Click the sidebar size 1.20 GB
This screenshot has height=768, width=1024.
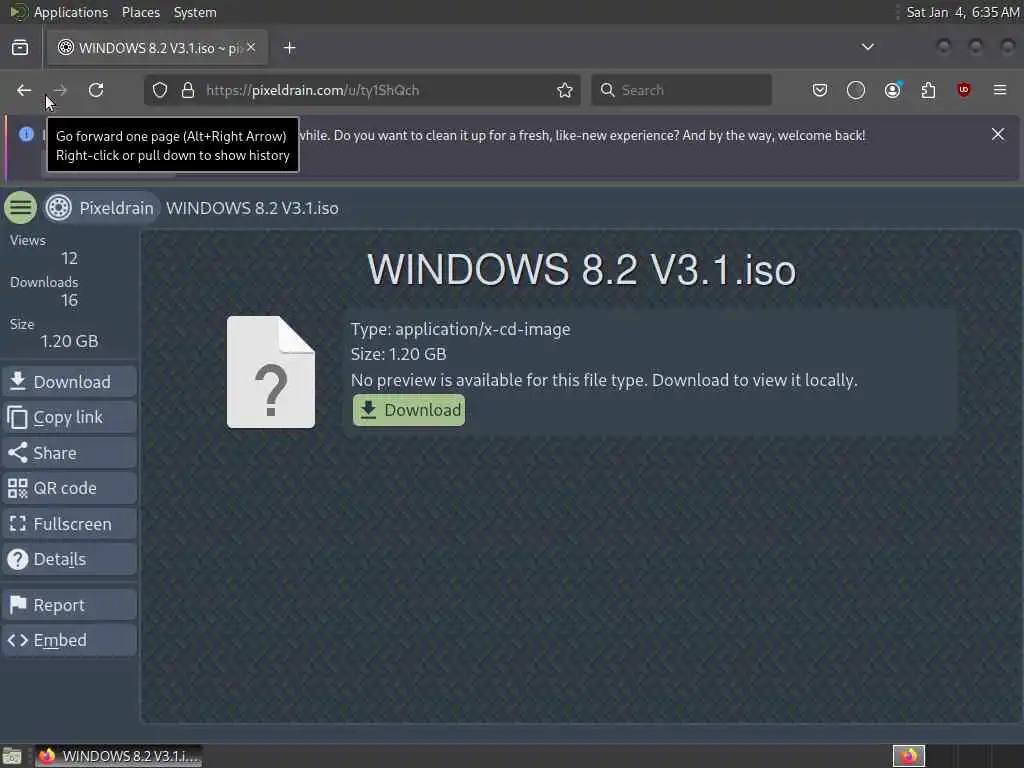click(x=69, y=341)
